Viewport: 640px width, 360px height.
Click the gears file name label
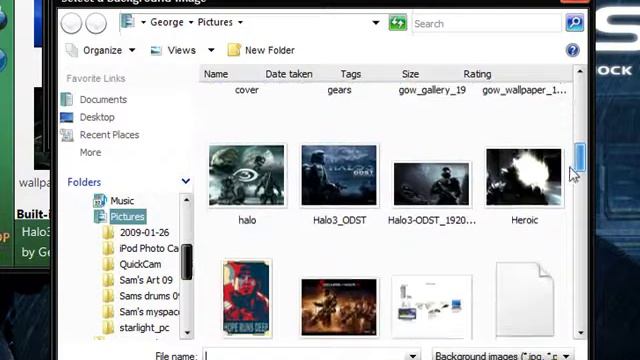339,90
